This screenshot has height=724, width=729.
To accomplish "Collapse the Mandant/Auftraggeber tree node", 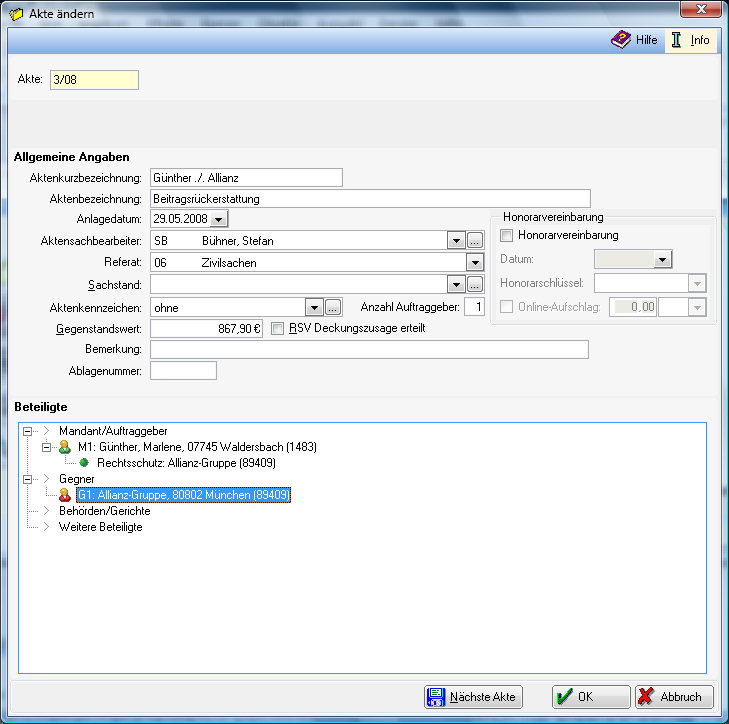I will pos(27,431).
